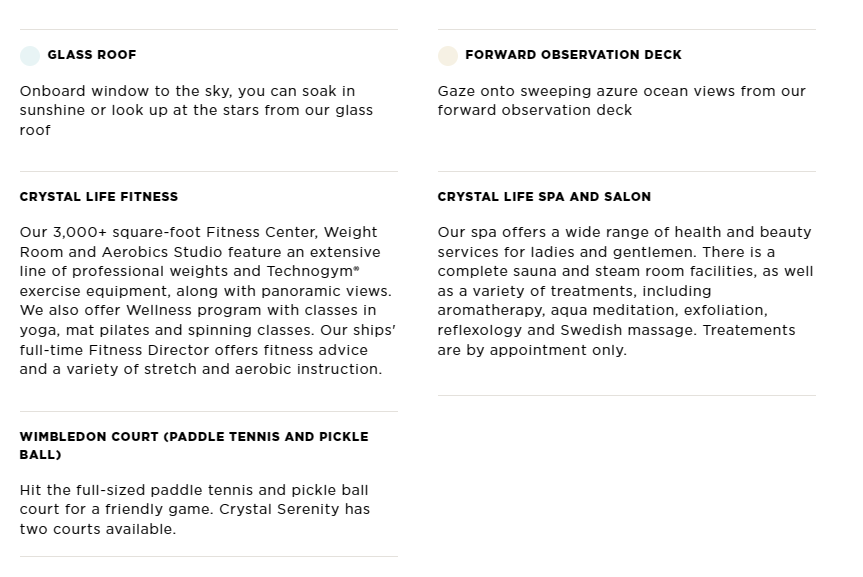This screenshot has height=577, width=863.
Task: Click the 'Gaze onto sweeping azure ocean' paragraph
Action: point(622,100)
